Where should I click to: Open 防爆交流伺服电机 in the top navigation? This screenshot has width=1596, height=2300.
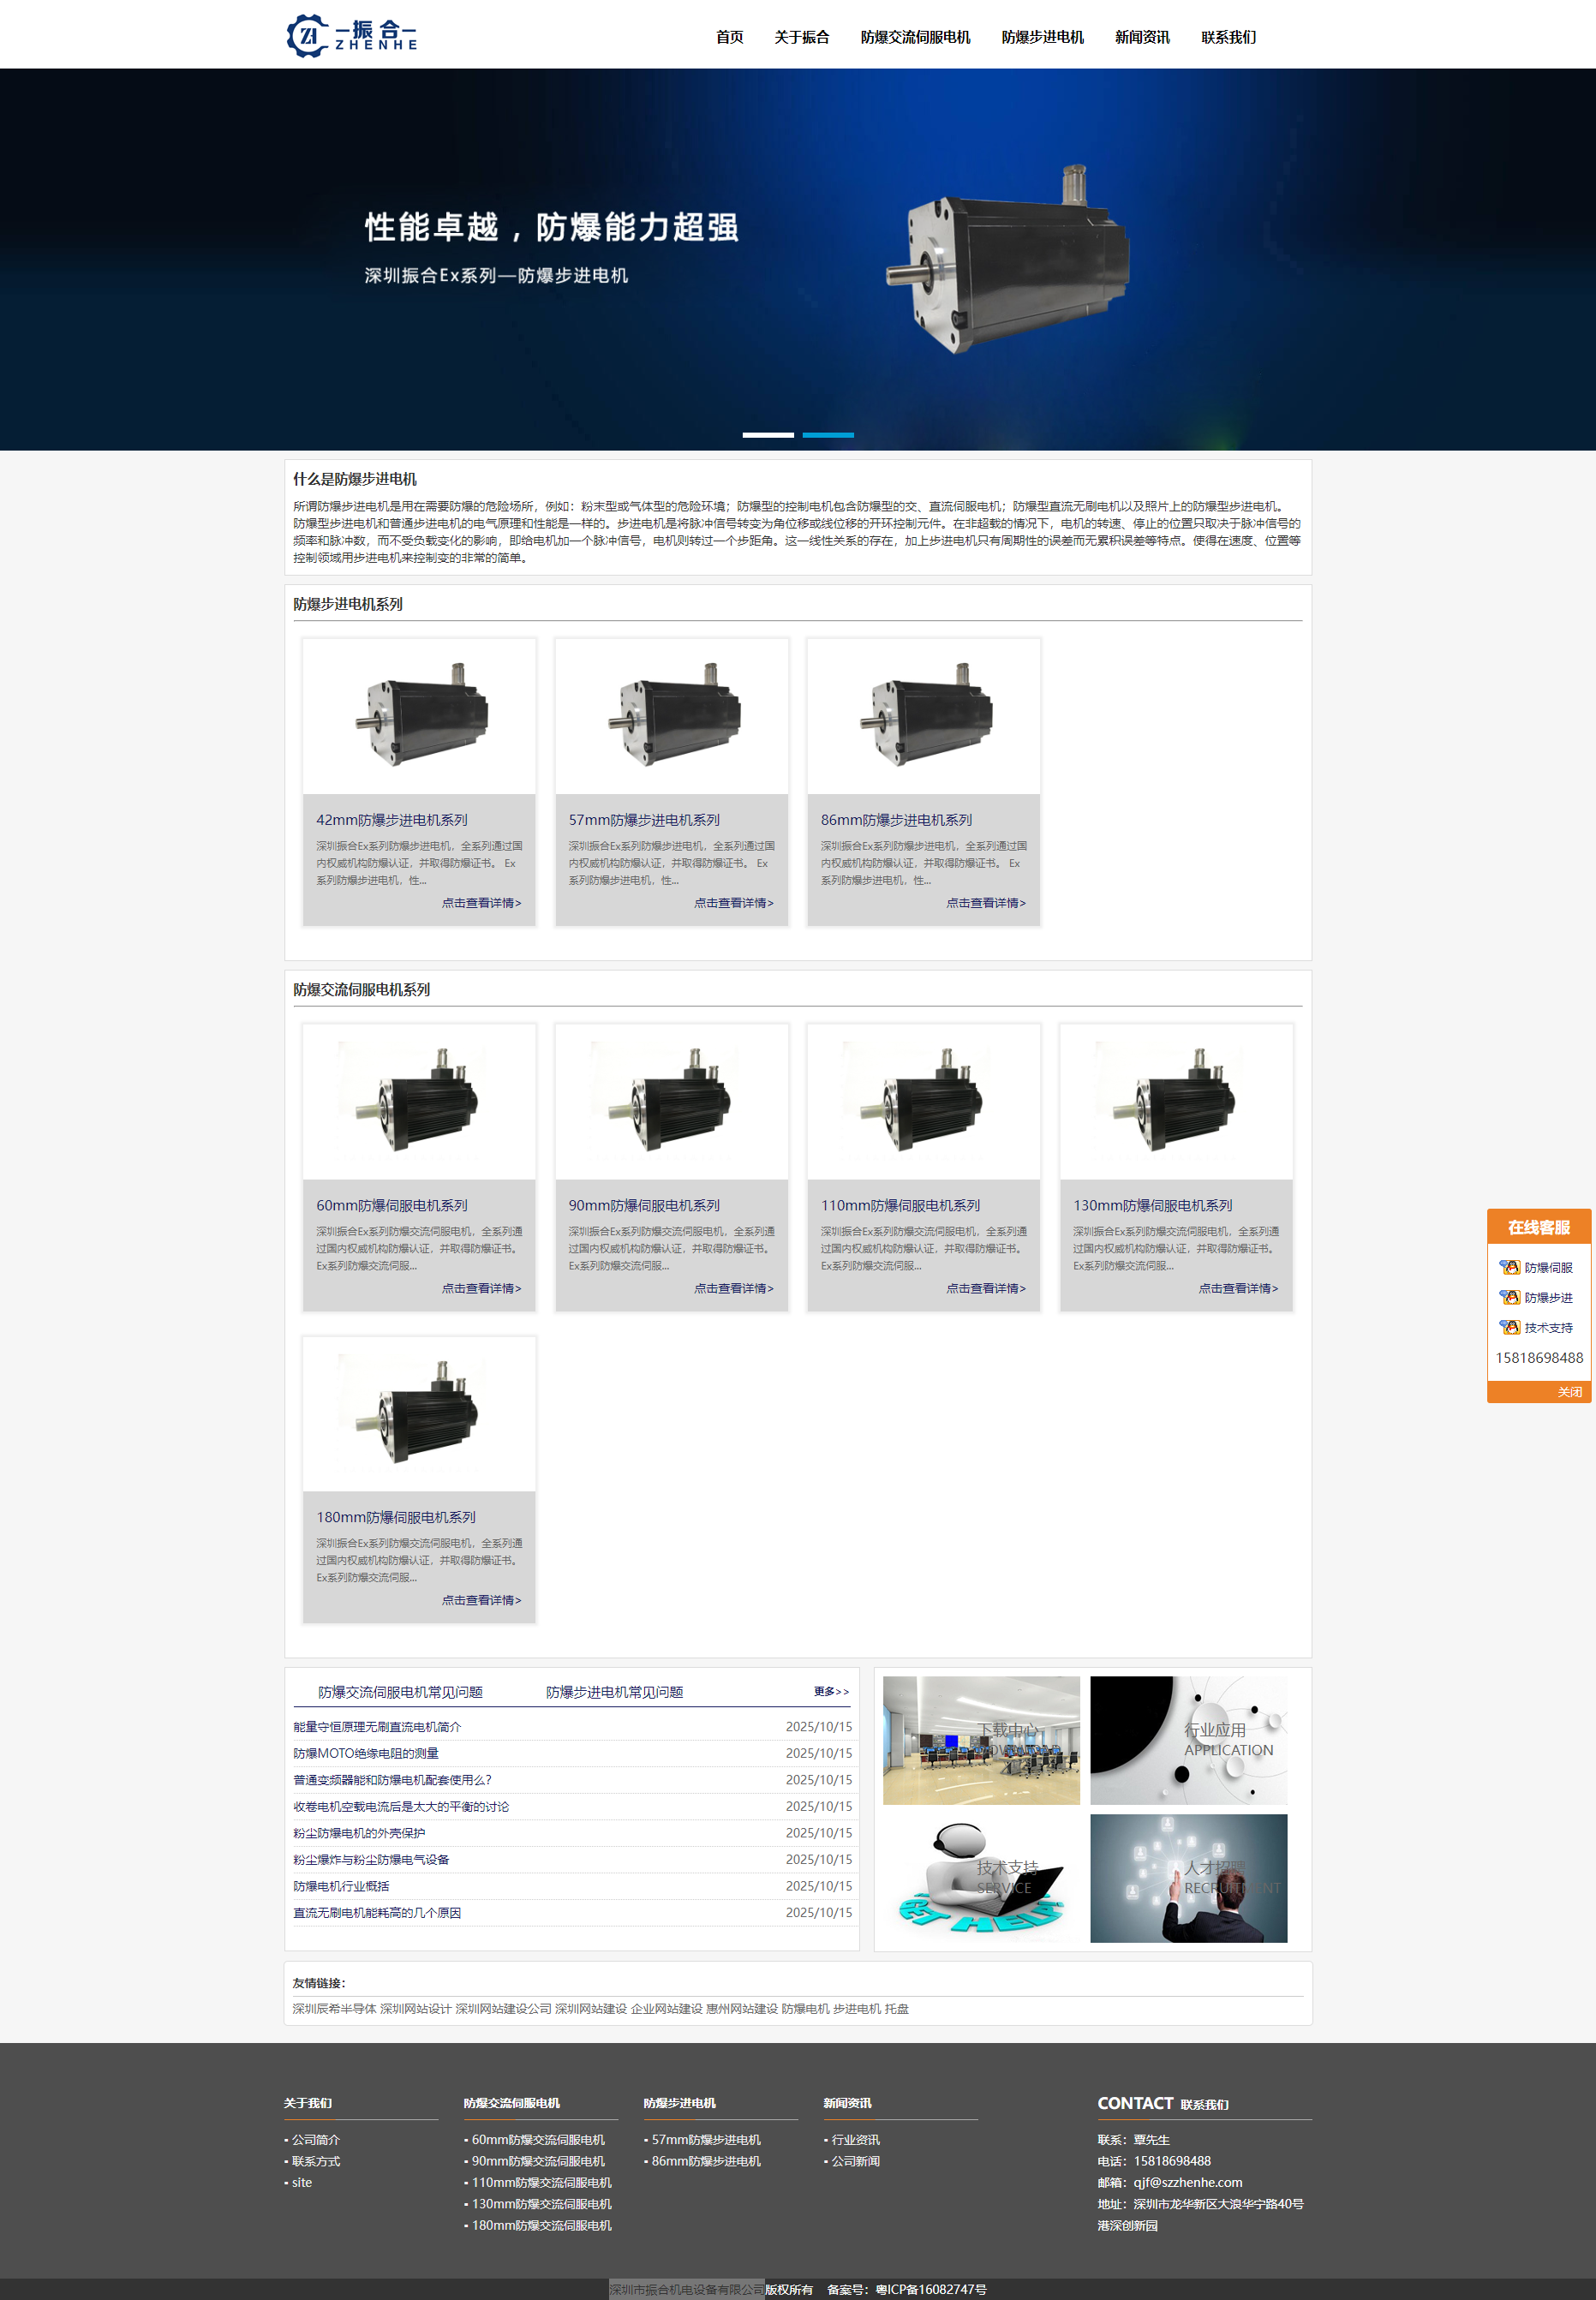tap(914, 37)
